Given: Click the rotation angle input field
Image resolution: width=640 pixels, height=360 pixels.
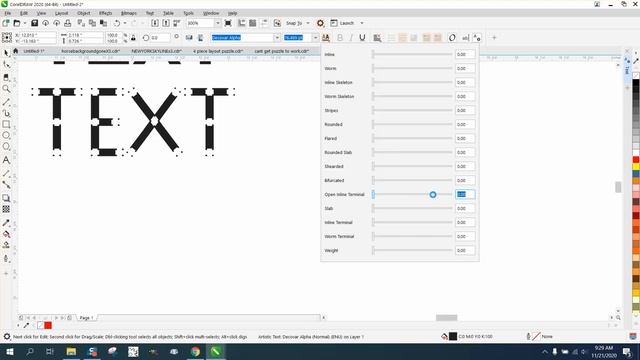Looking at the screenshot, I should coord(160,38).
